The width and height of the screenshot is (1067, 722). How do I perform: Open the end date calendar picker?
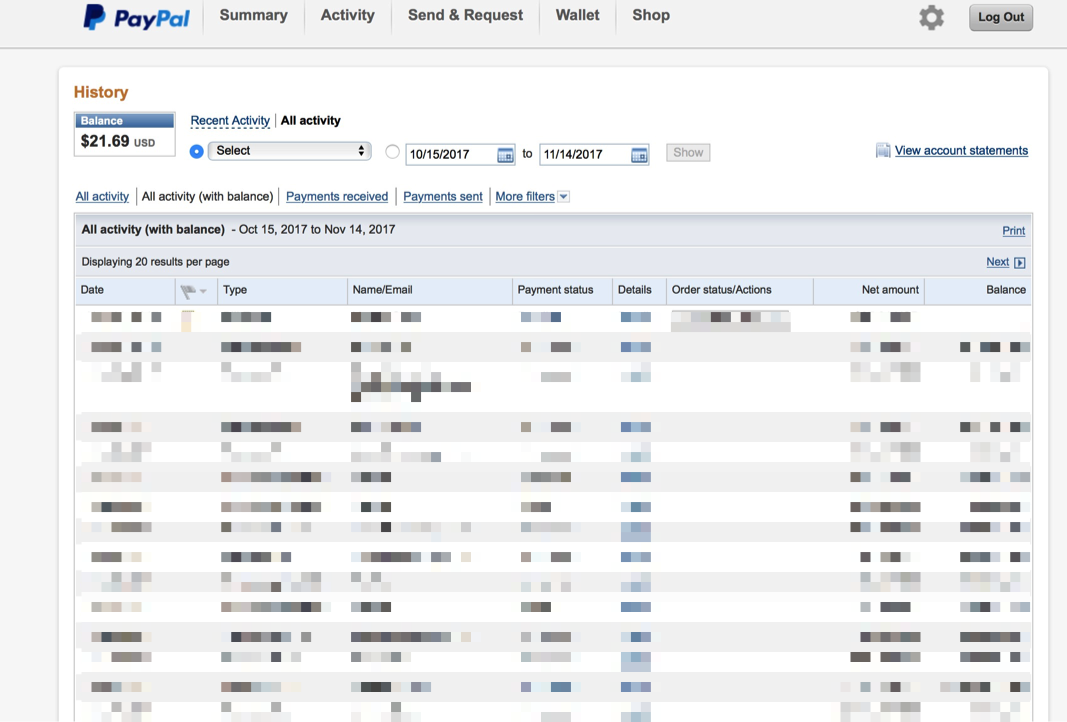pyautogui.click(x=639, y=155)
